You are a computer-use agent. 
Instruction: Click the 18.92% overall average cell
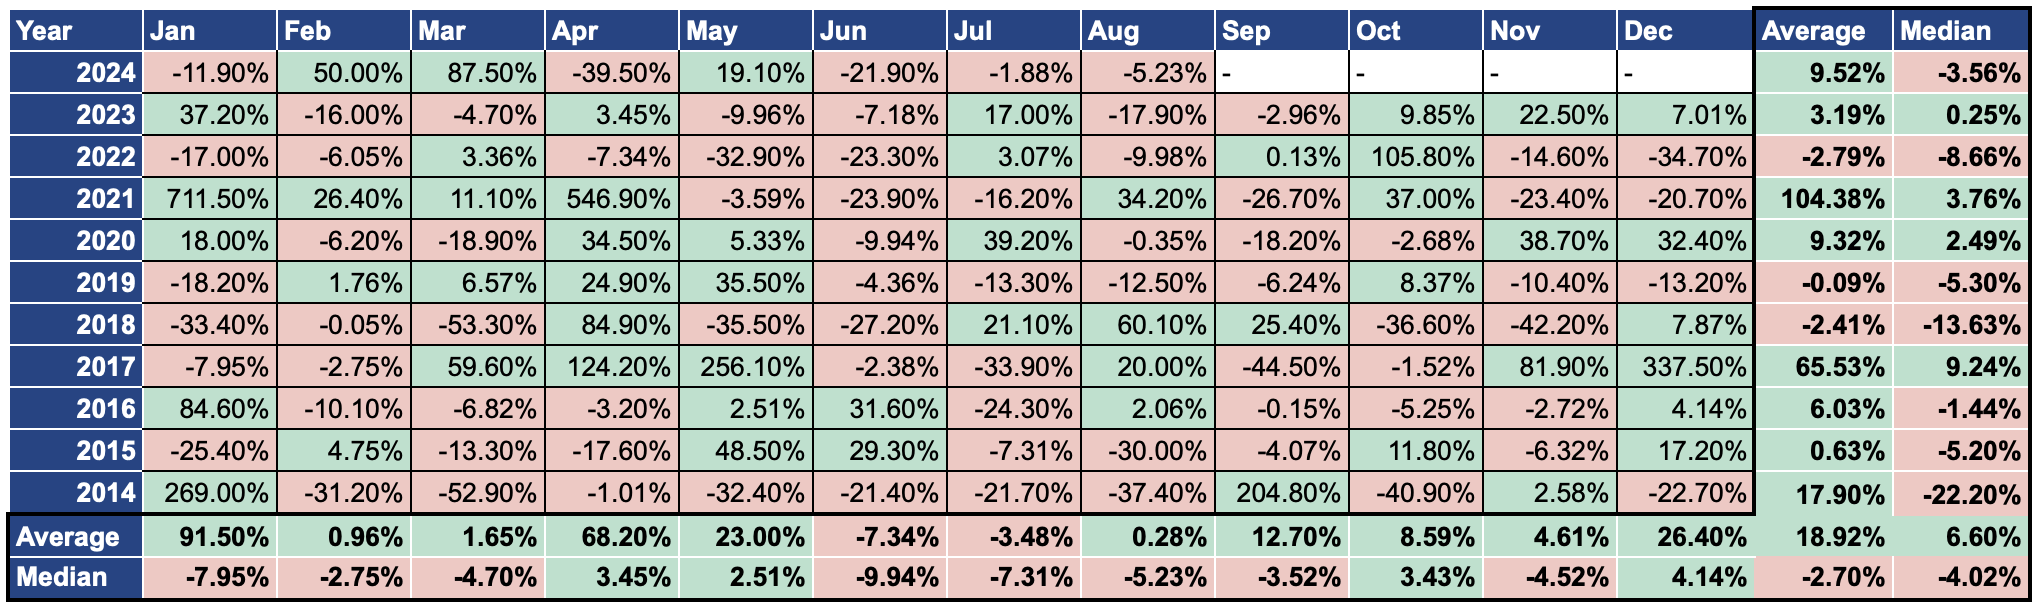click(1823, 537)
